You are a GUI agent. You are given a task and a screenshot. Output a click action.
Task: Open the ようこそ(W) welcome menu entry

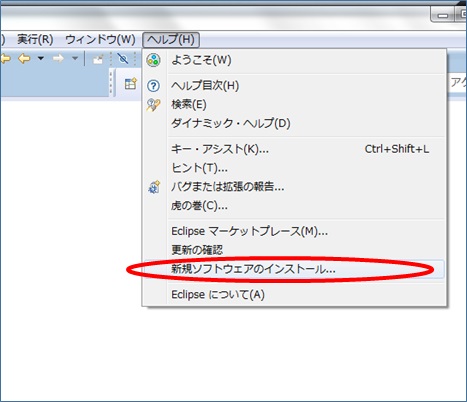(x=295, y=60)
